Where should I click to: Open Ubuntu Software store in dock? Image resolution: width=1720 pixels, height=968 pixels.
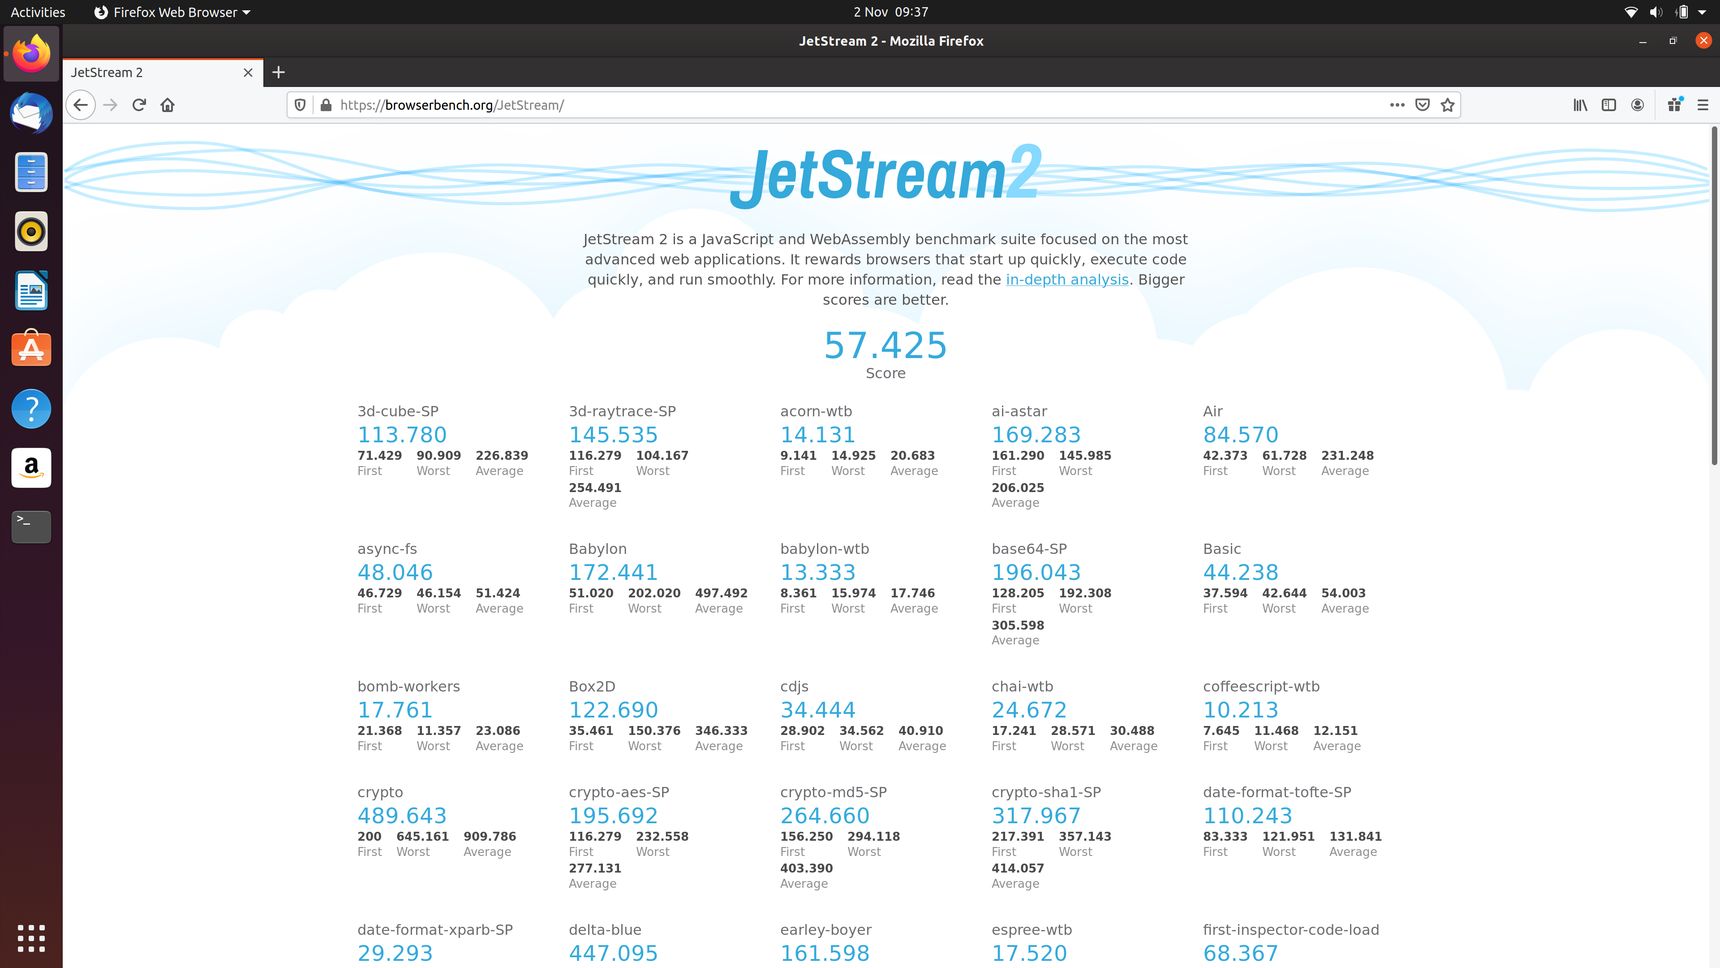click(31, 349)
